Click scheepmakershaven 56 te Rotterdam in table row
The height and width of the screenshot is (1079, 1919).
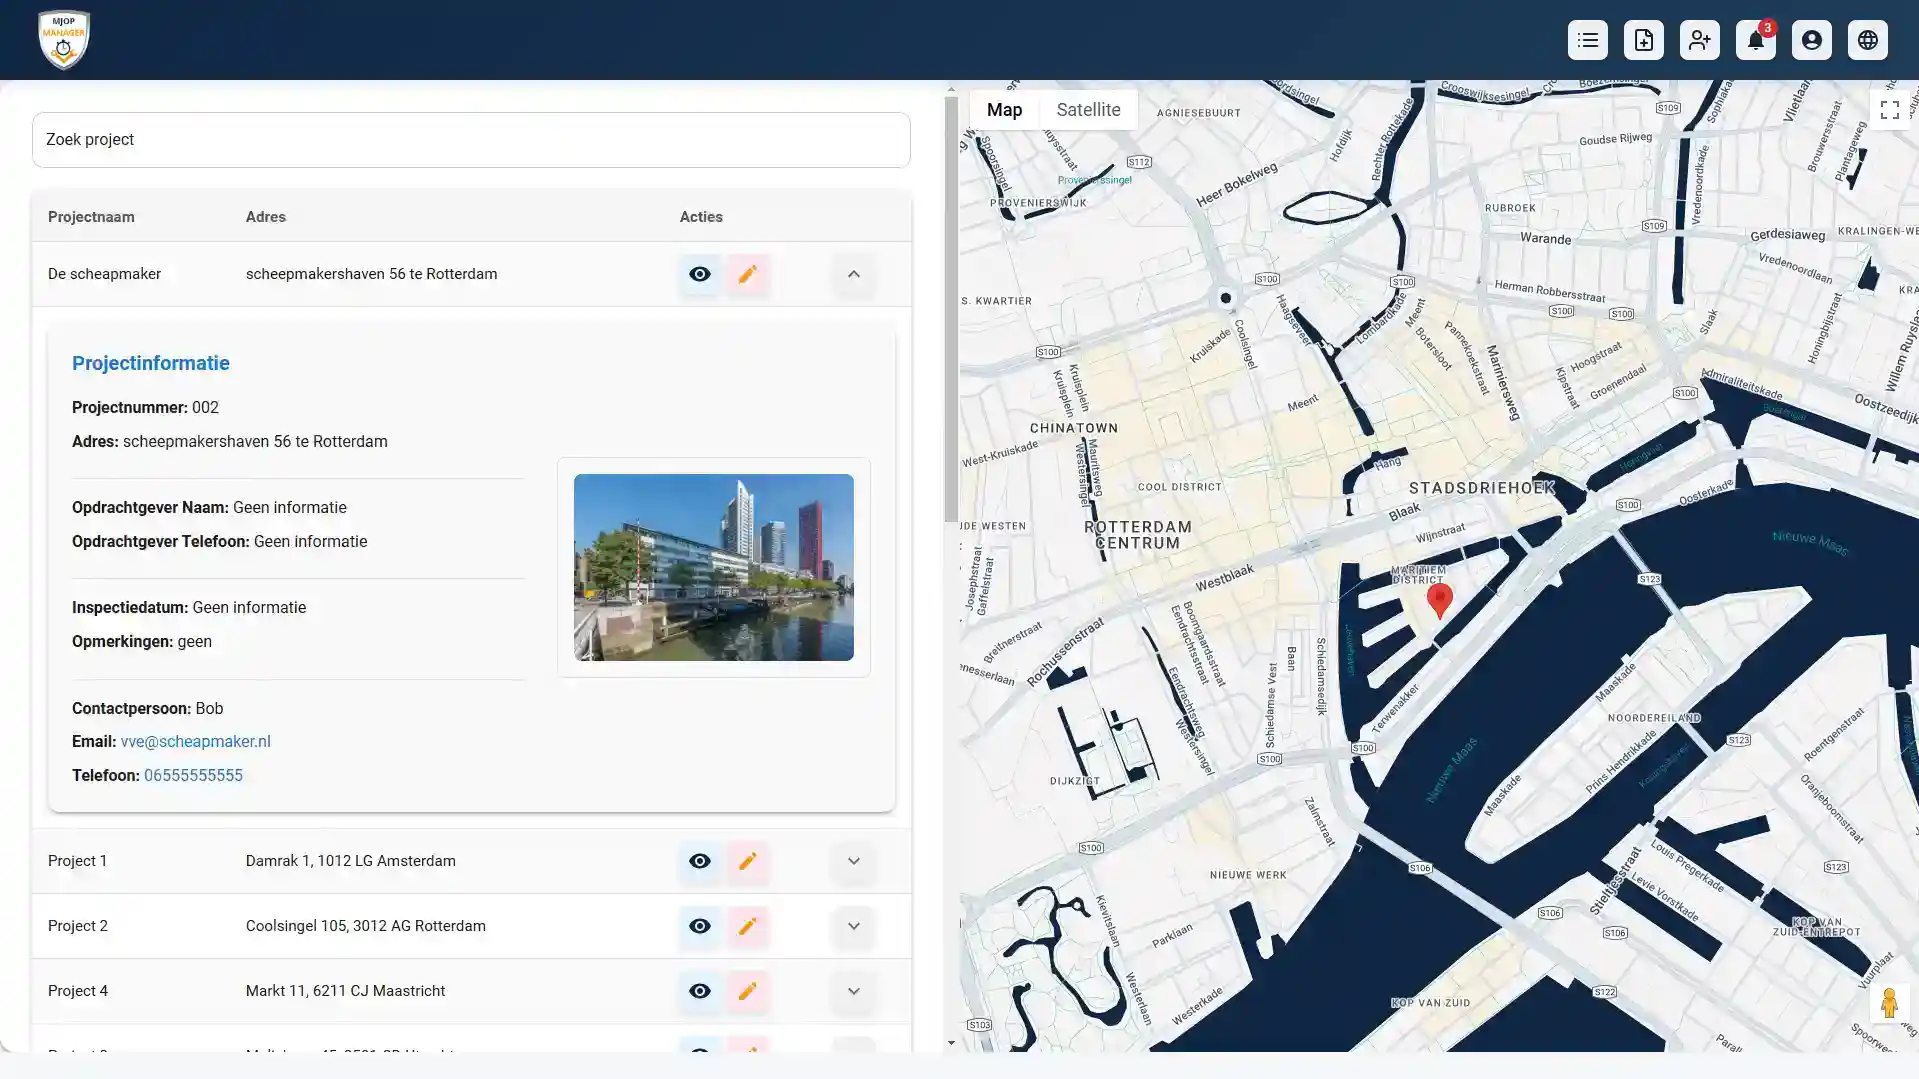[x=371, y=274]
